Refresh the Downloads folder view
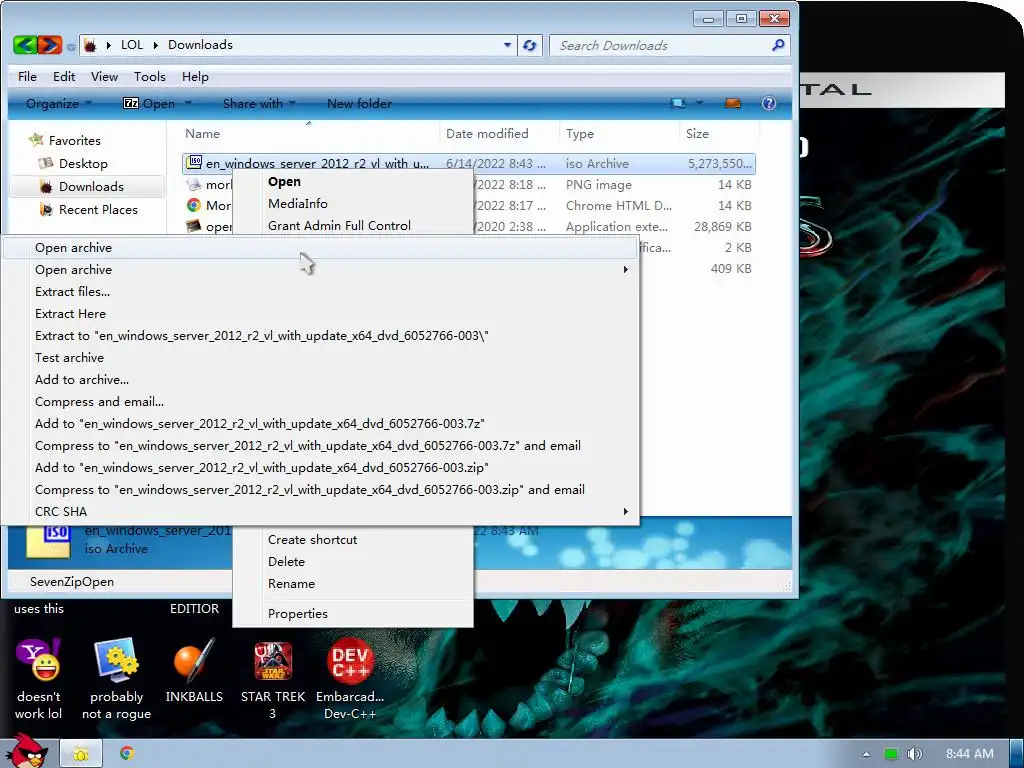 tap(530, 45)
